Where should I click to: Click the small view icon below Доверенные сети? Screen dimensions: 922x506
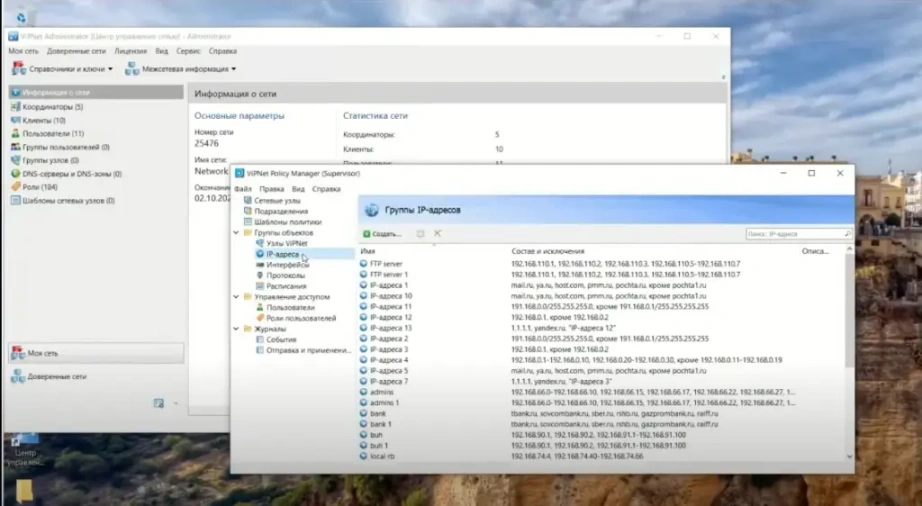(x=159, y=403)
